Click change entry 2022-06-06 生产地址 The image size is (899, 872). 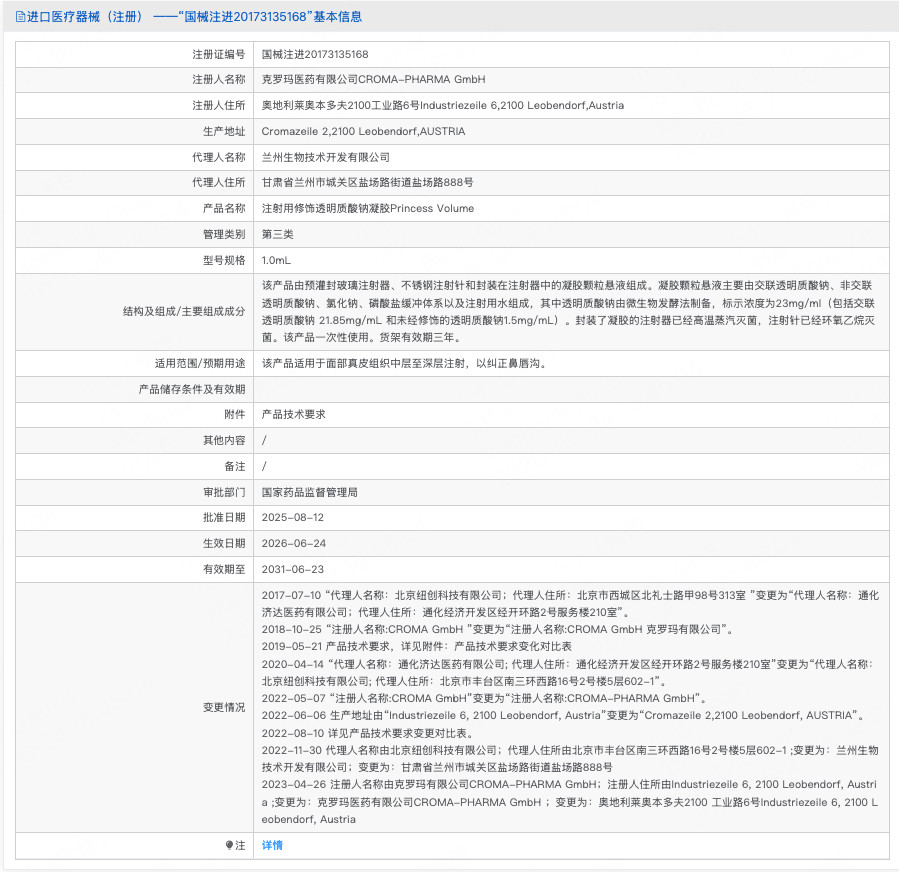coord(563,715)
